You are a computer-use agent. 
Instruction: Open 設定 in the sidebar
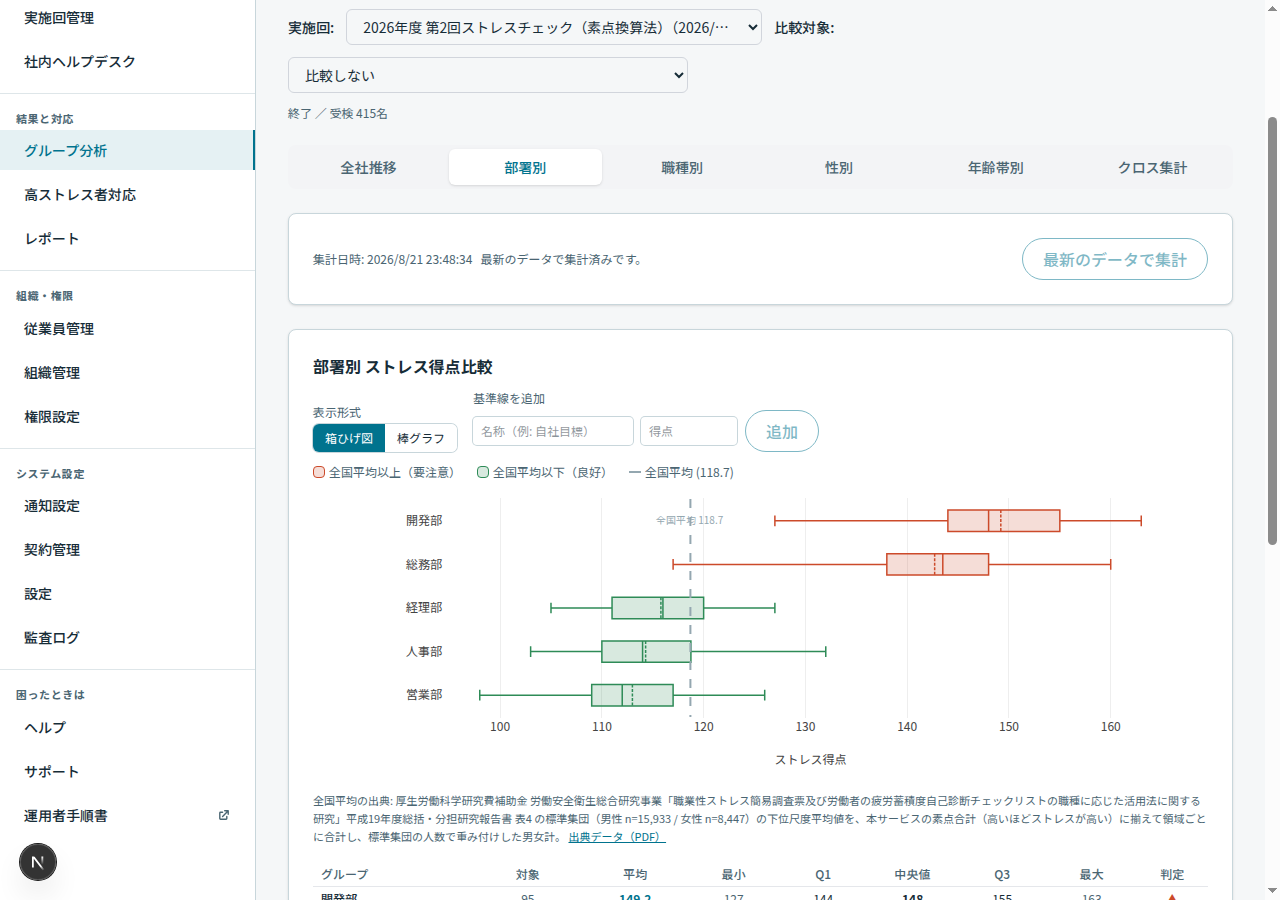pyautogui.click(x=127, y=593)
